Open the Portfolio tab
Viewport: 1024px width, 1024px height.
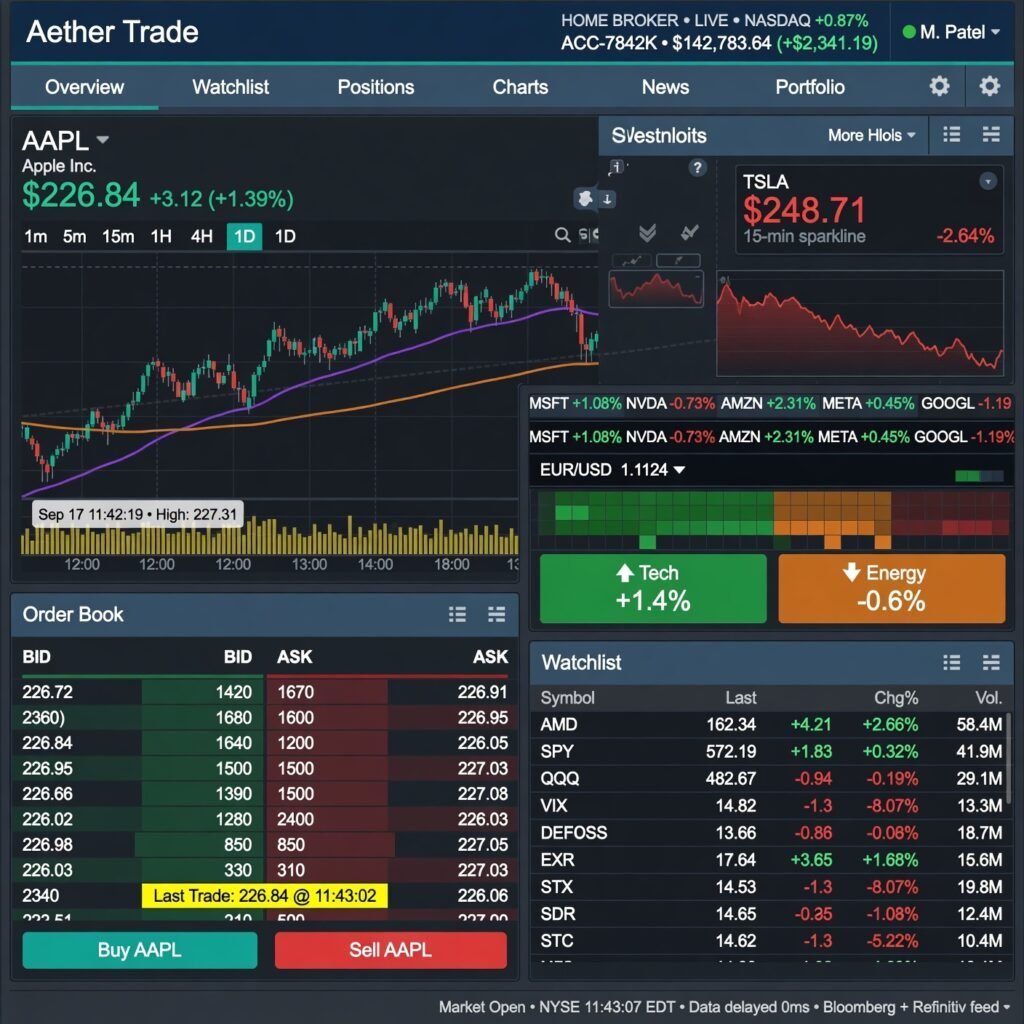click(810, 87)
